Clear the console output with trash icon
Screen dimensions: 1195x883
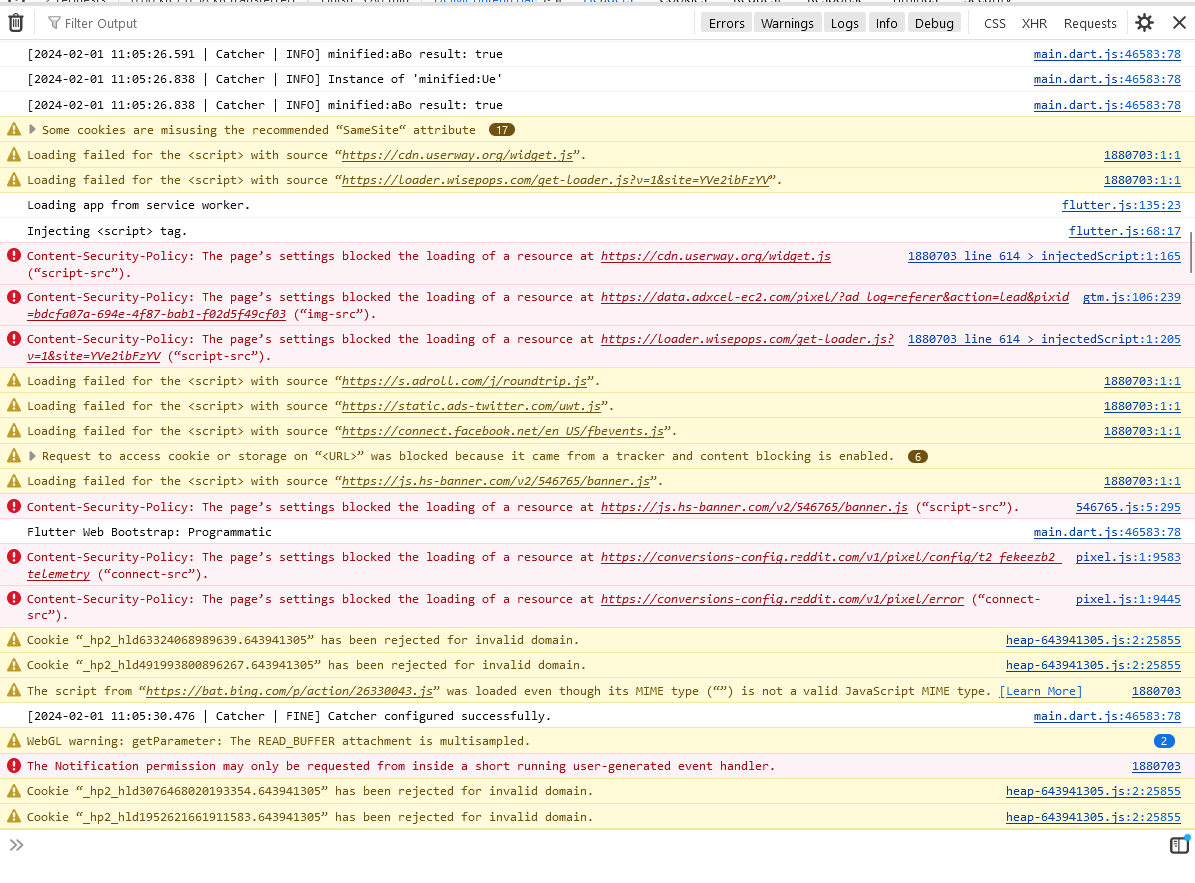(16, 23)
